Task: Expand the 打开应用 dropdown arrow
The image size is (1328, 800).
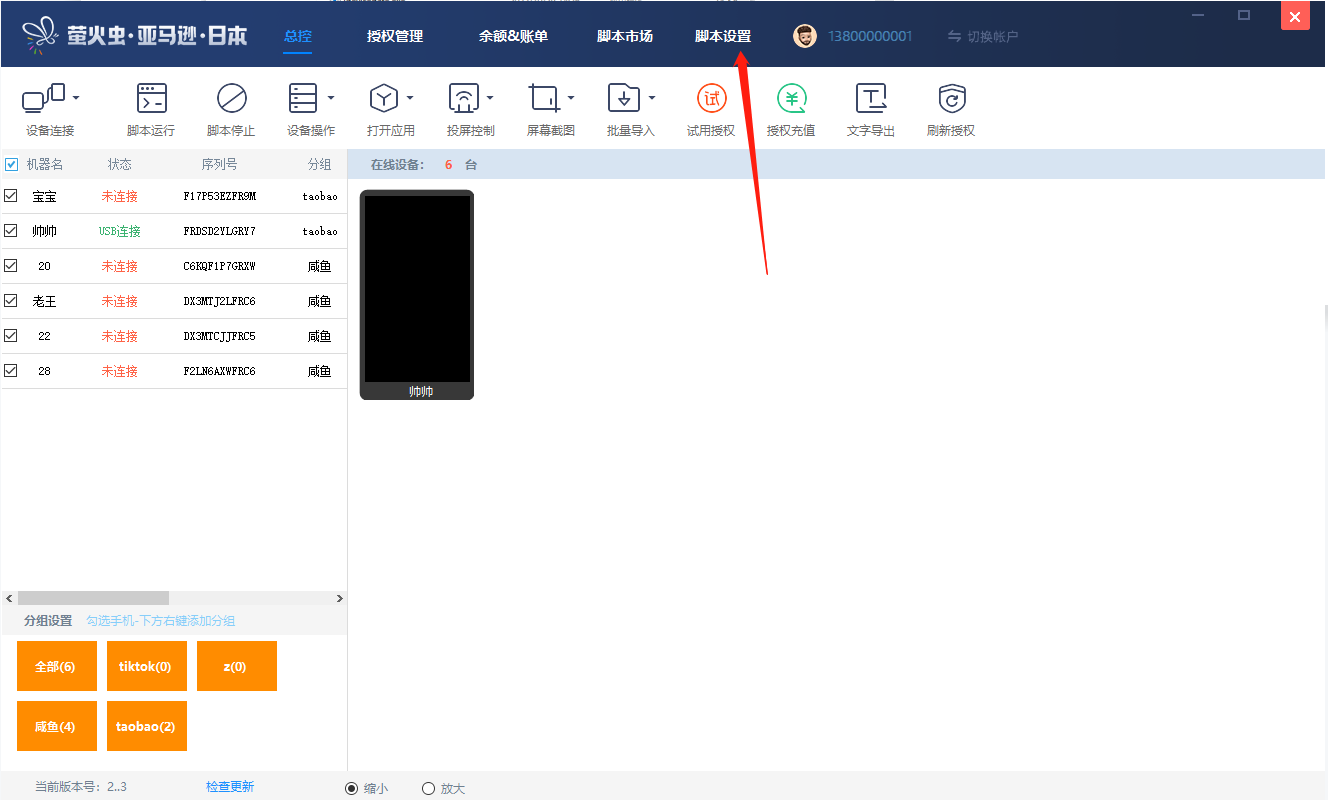Action: click(x=410, y=98)
